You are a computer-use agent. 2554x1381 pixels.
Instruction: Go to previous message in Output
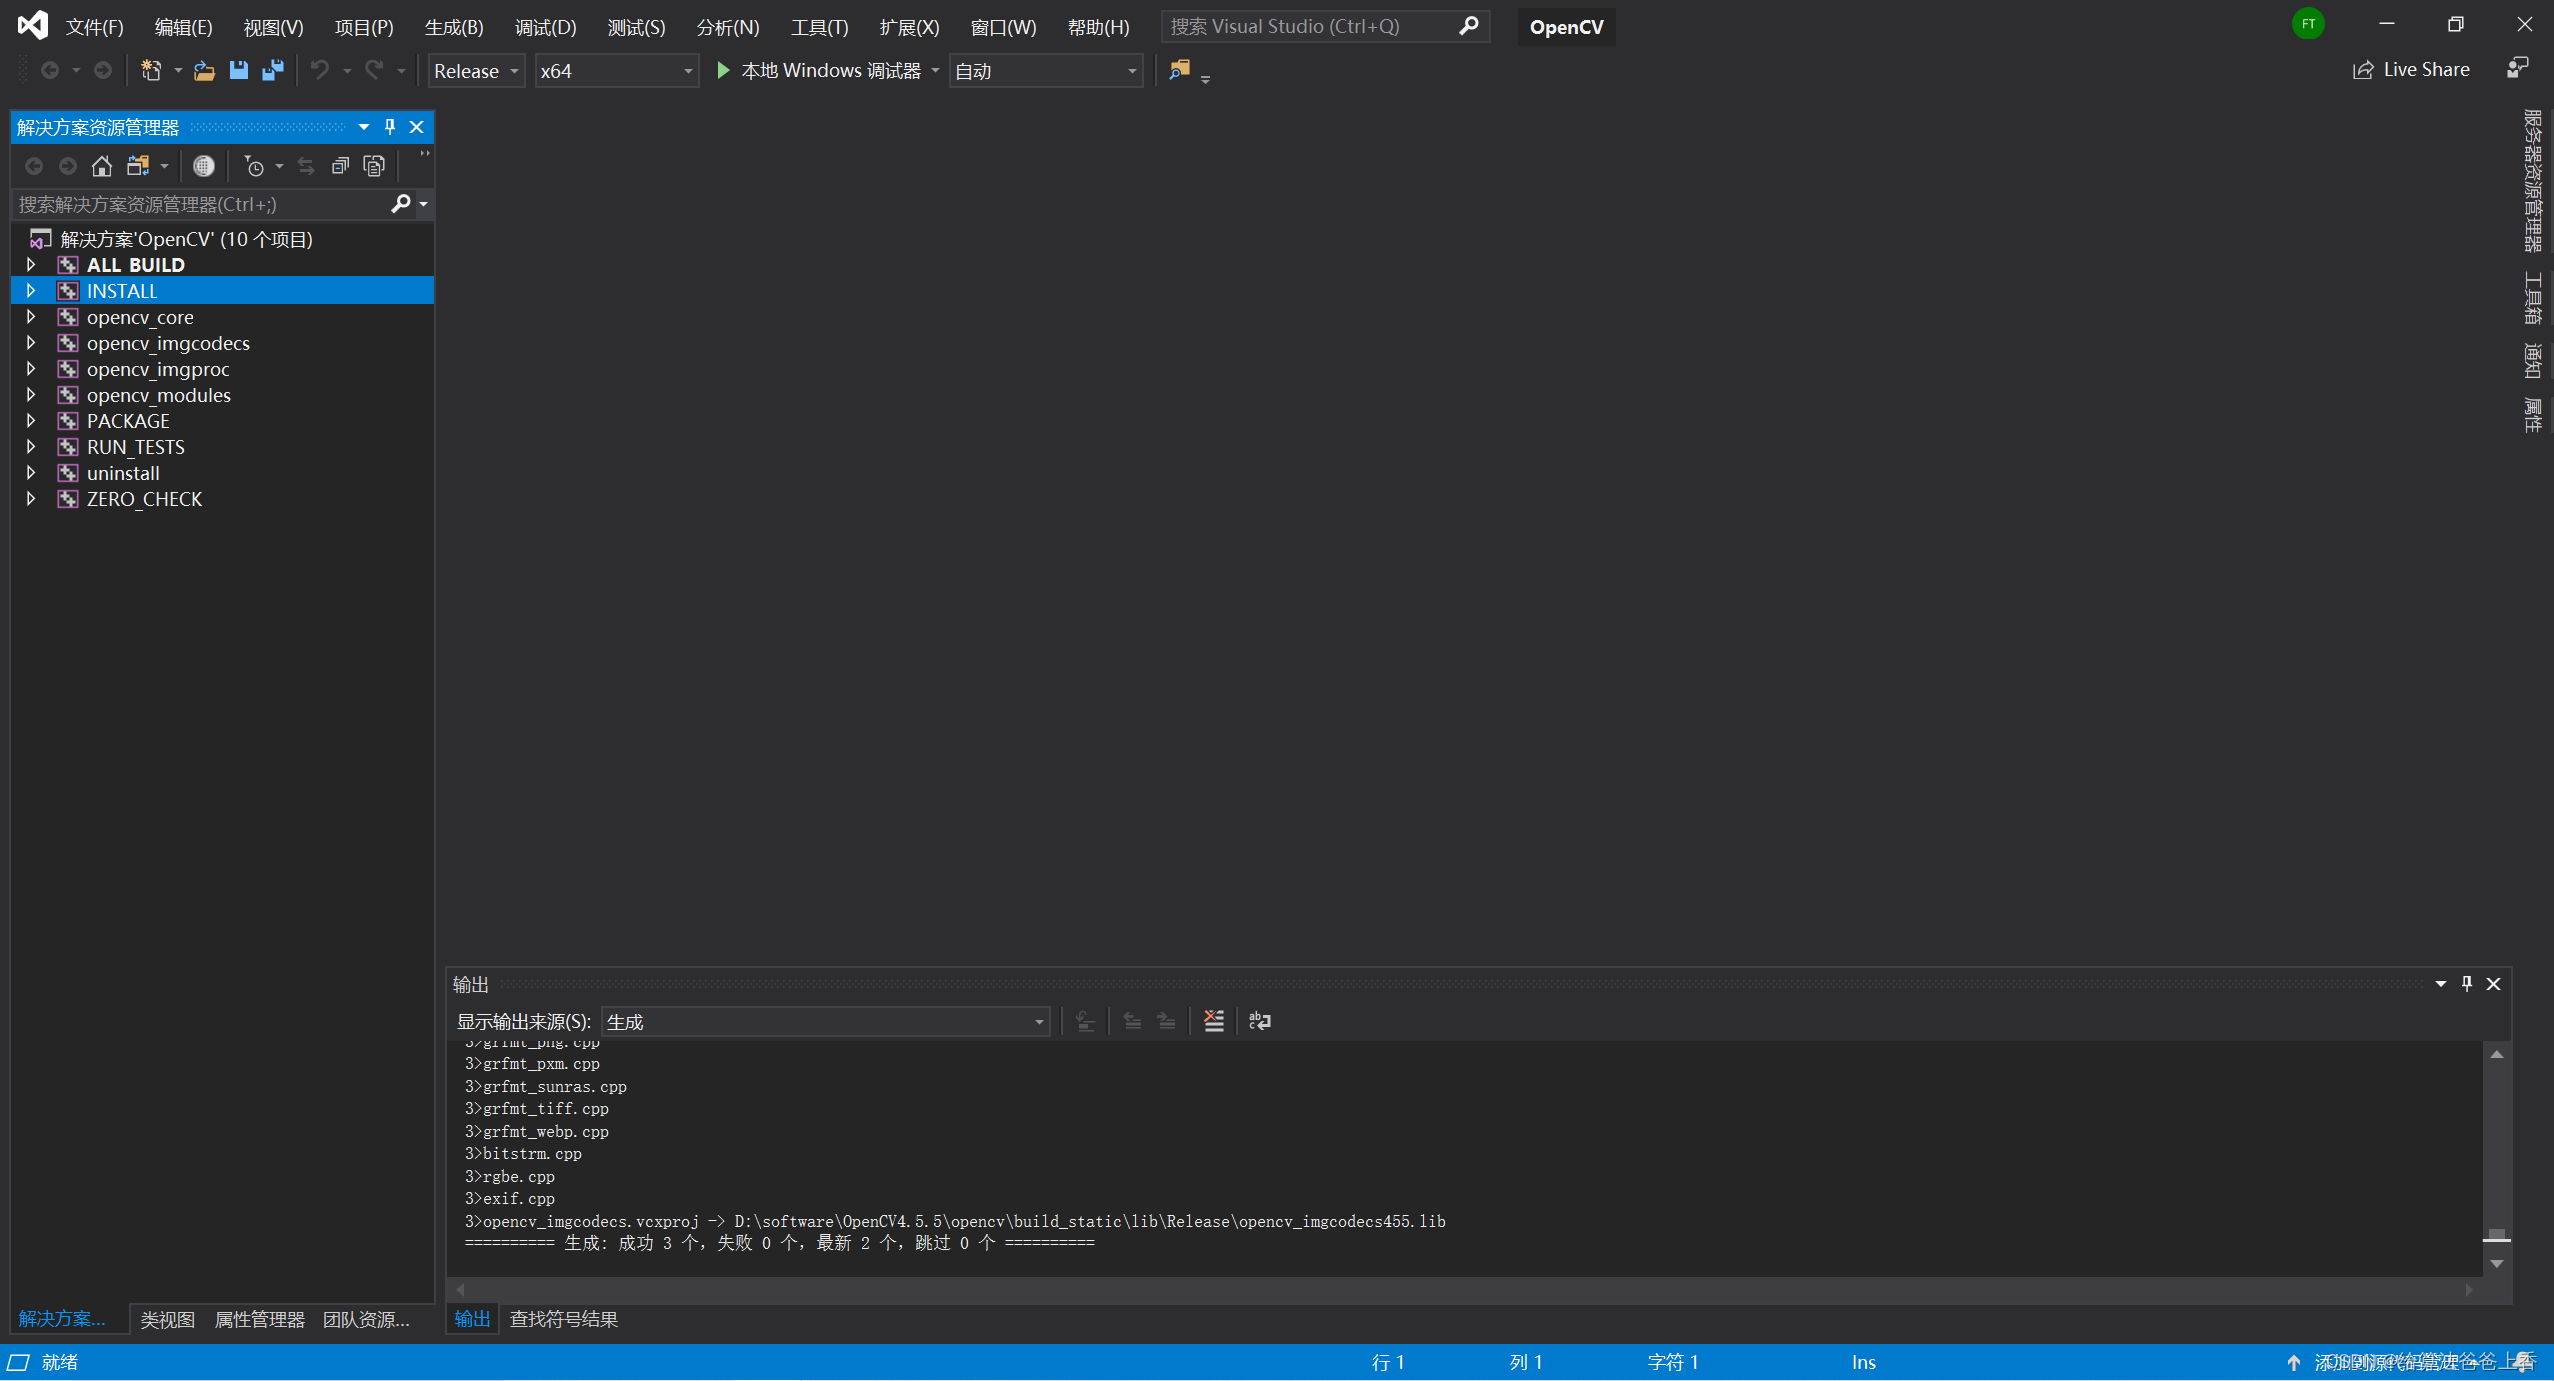[1132, 1021]
